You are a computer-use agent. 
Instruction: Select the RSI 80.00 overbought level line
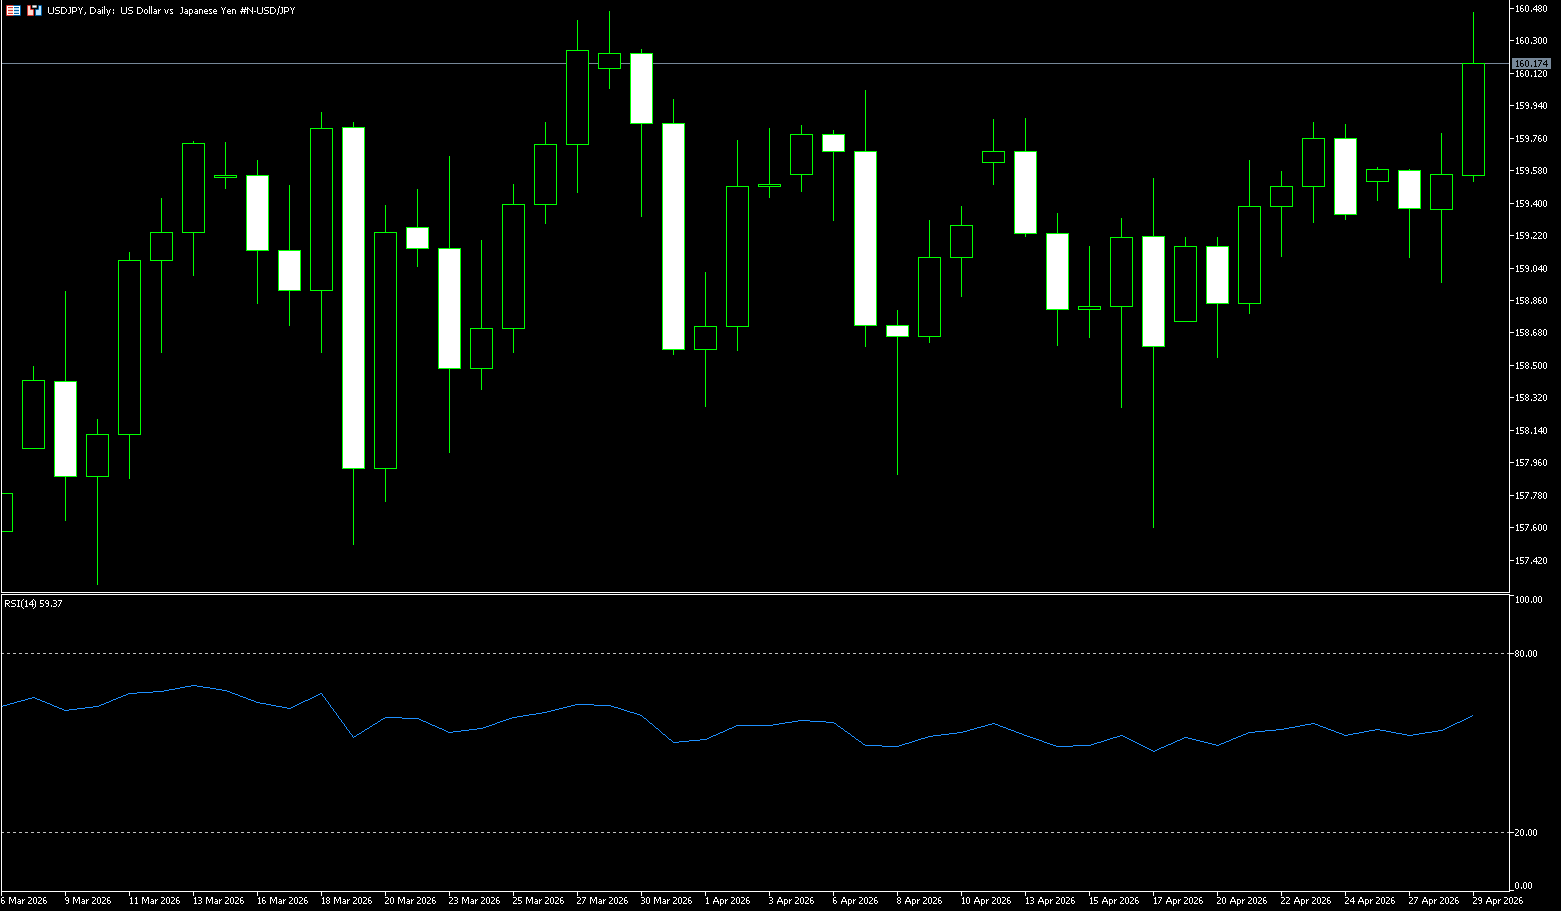(750, 653)
